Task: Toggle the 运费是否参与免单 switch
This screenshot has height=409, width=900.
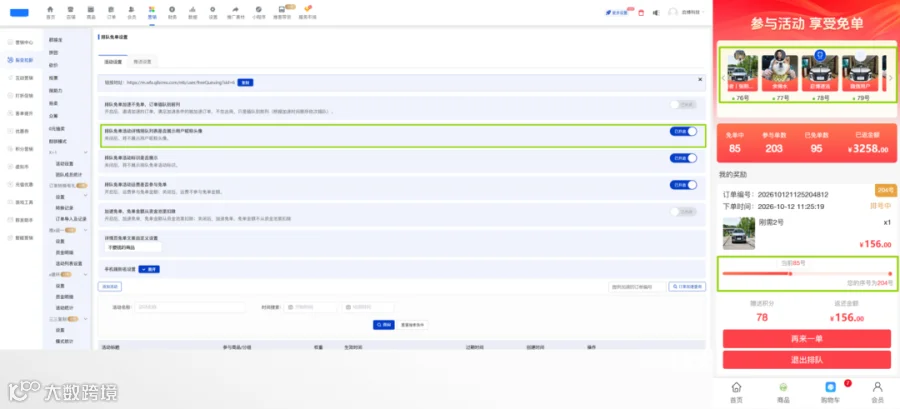Action: click(683, 185)
